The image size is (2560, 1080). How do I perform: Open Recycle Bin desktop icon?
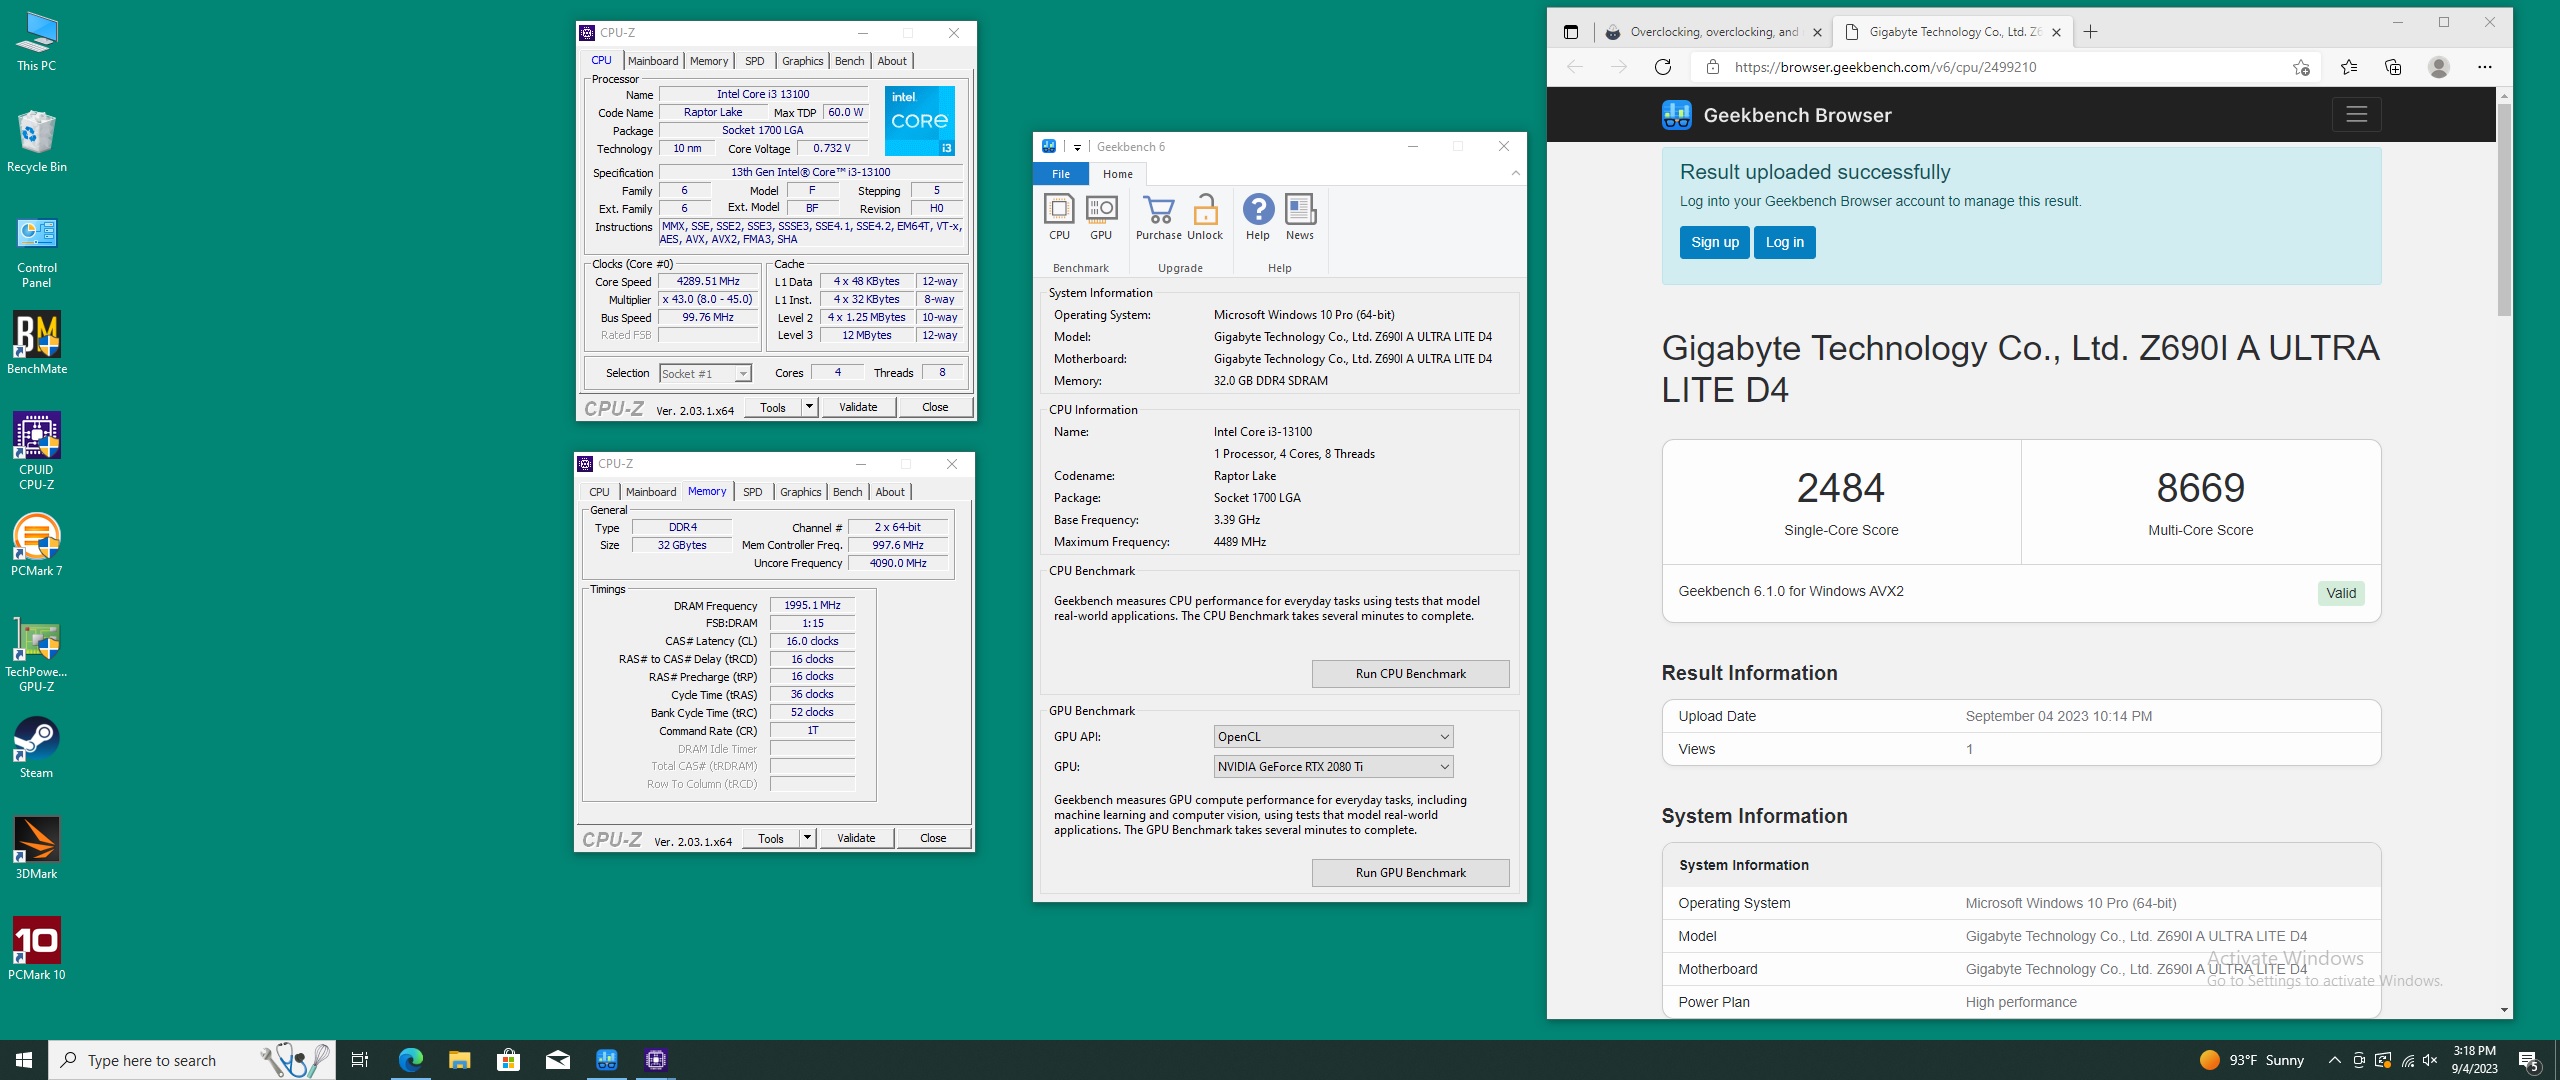[37, 141]
